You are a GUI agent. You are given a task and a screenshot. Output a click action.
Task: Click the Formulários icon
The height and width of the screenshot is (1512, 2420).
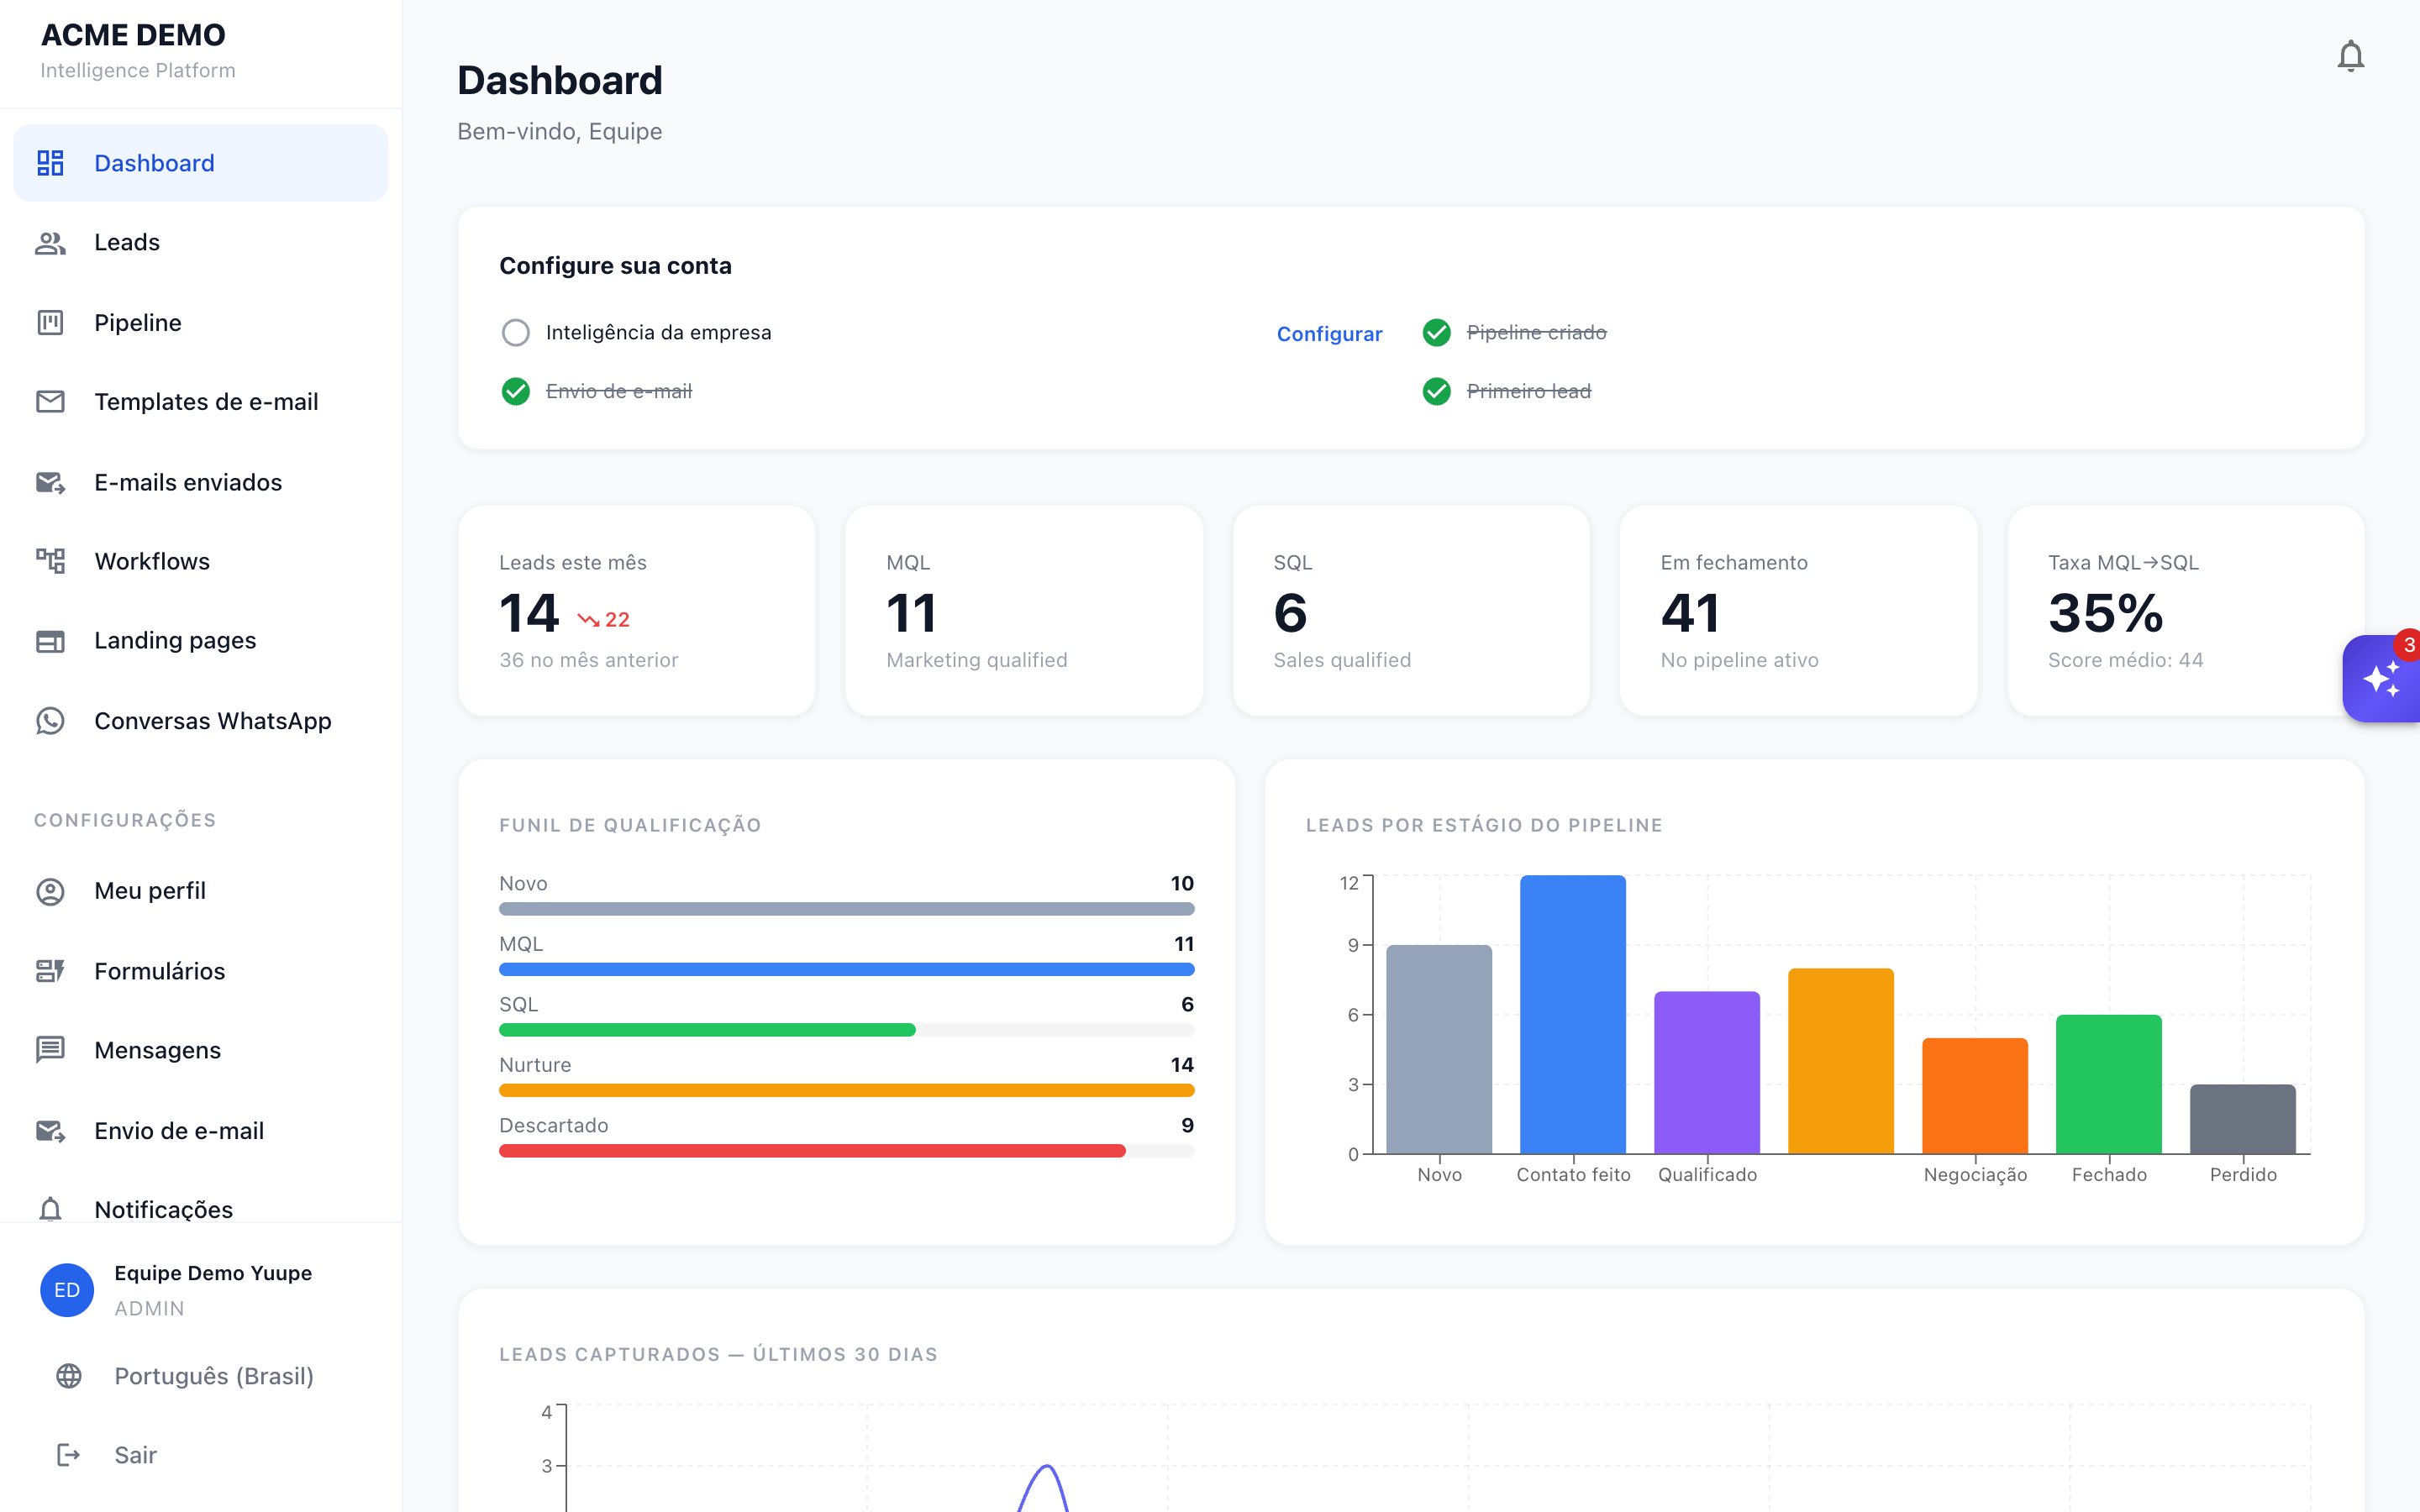[50, 971]
